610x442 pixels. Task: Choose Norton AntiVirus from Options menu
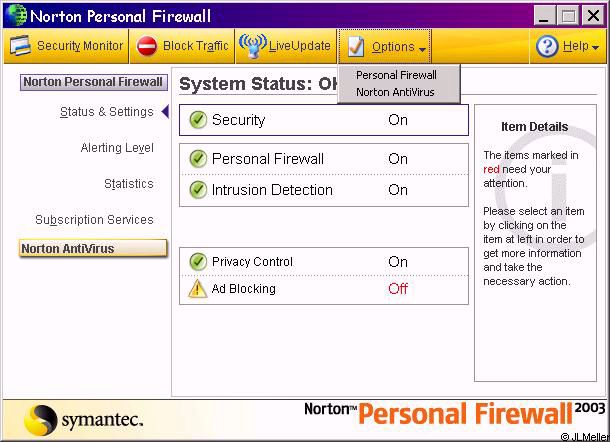[x=396, y=92]
